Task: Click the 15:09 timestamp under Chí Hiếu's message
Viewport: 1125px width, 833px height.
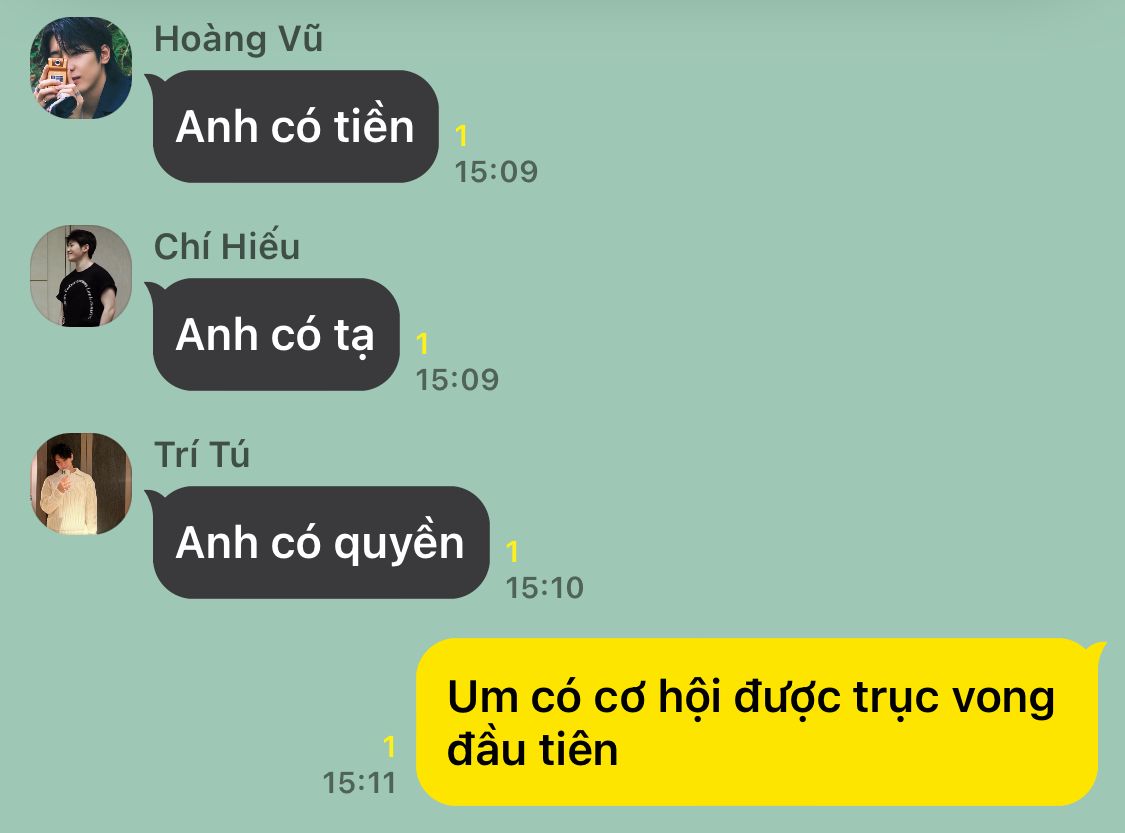Action: pos(457,380)
